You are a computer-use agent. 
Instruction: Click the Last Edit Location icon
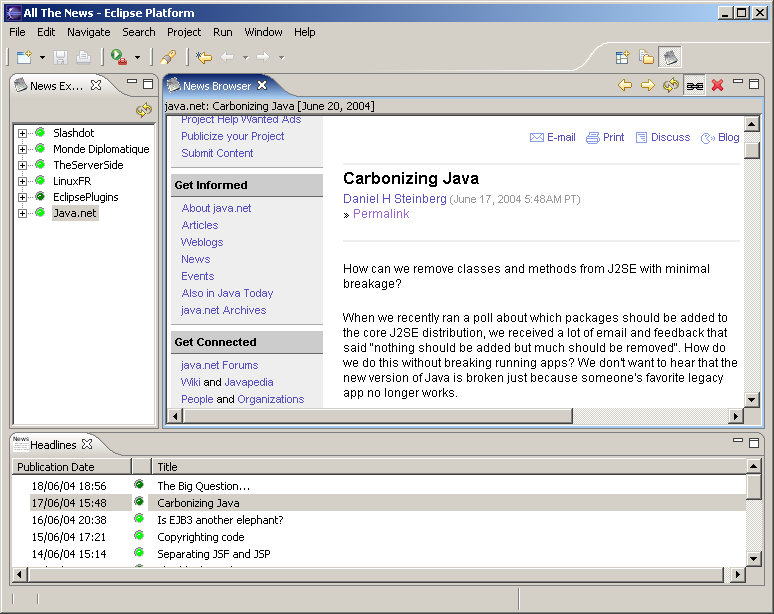203,57
